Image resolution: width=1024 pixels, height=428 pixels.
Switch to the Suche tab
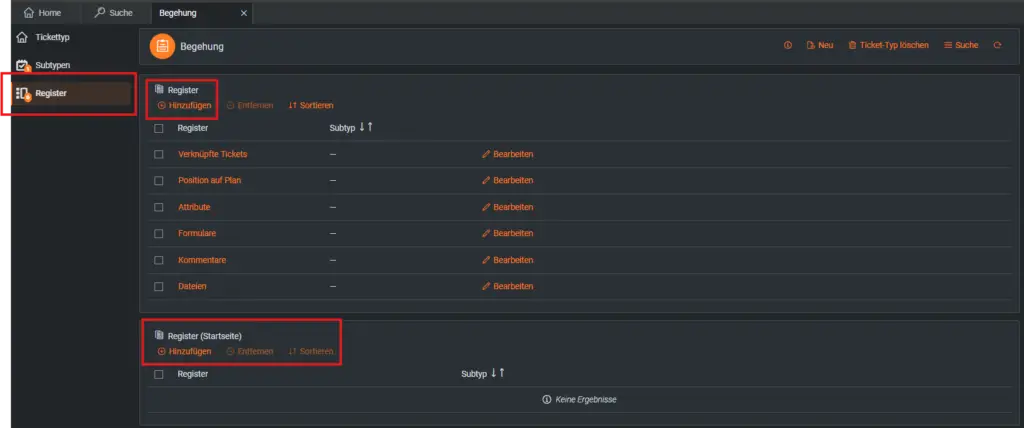[114, 13]
